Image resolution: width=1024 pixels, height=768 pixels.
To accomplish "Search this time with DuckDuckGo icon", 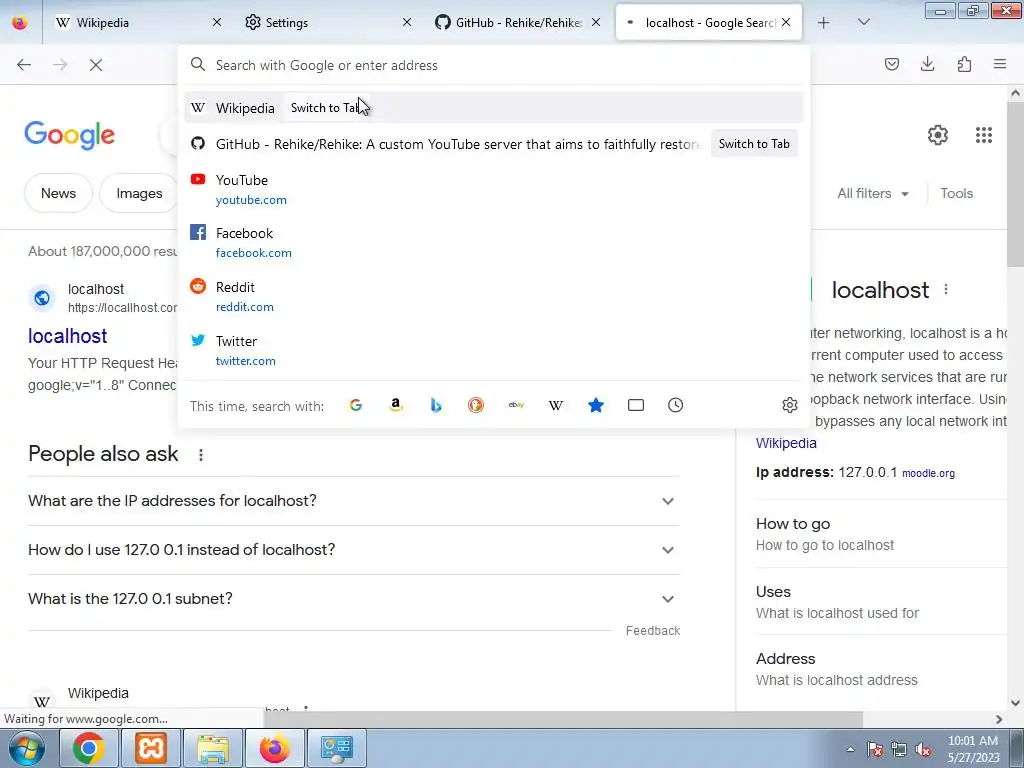I will [x=476, y=406].
